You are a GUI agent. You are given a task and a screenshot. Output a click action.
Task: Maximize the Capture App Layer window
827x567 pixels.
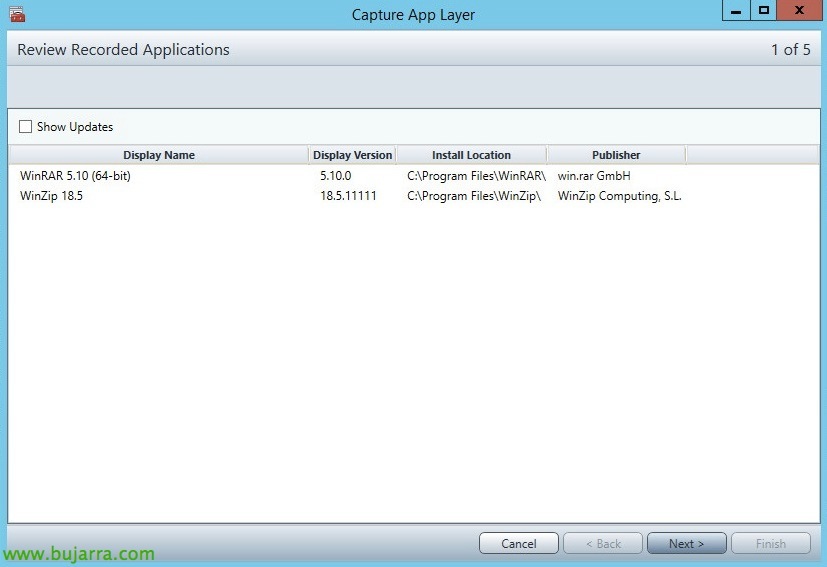763,11
